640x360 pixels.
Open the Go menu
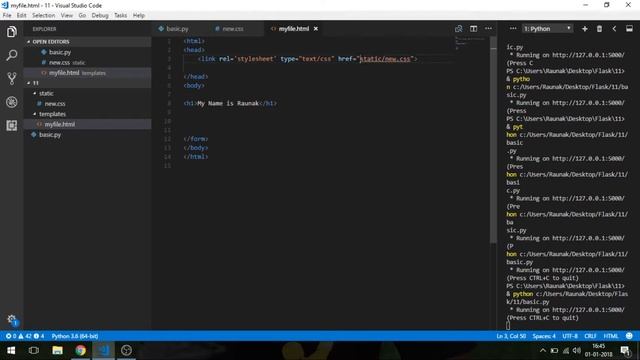(82, 15)
